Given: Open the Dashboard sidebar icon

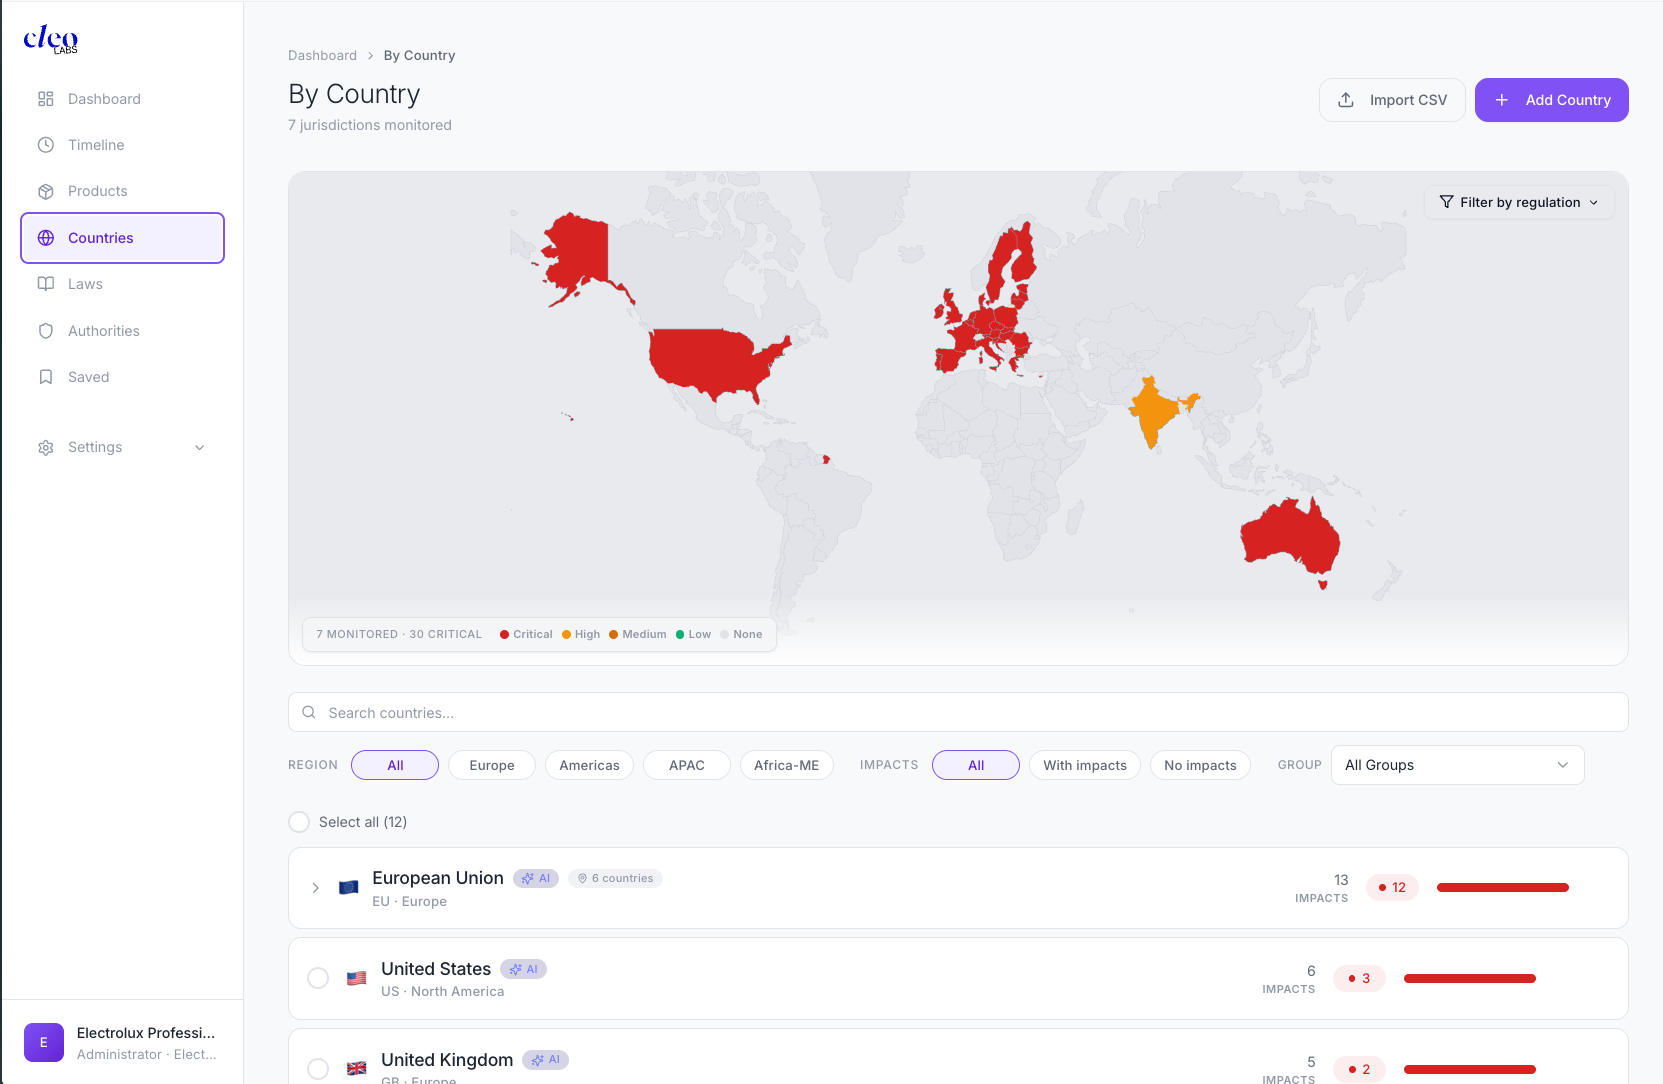Looking at the screenshot, I should [x=46, y=99].
